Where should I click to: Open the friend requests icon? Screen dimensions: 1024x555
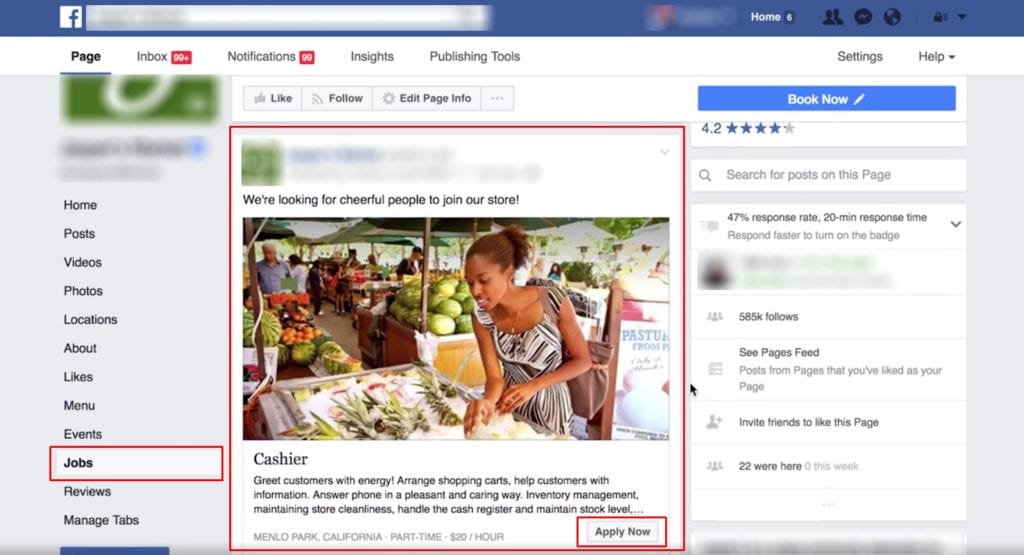tap(832, 17)
